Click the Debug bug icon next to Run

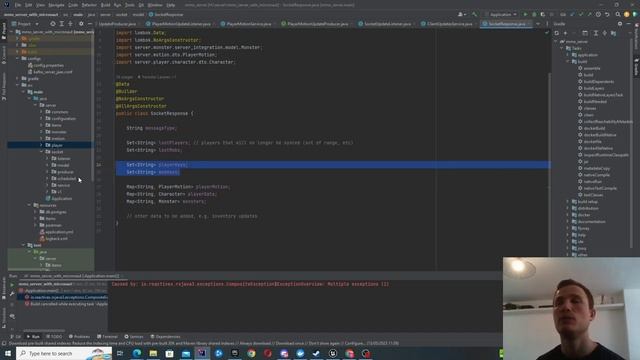point(534,14)
